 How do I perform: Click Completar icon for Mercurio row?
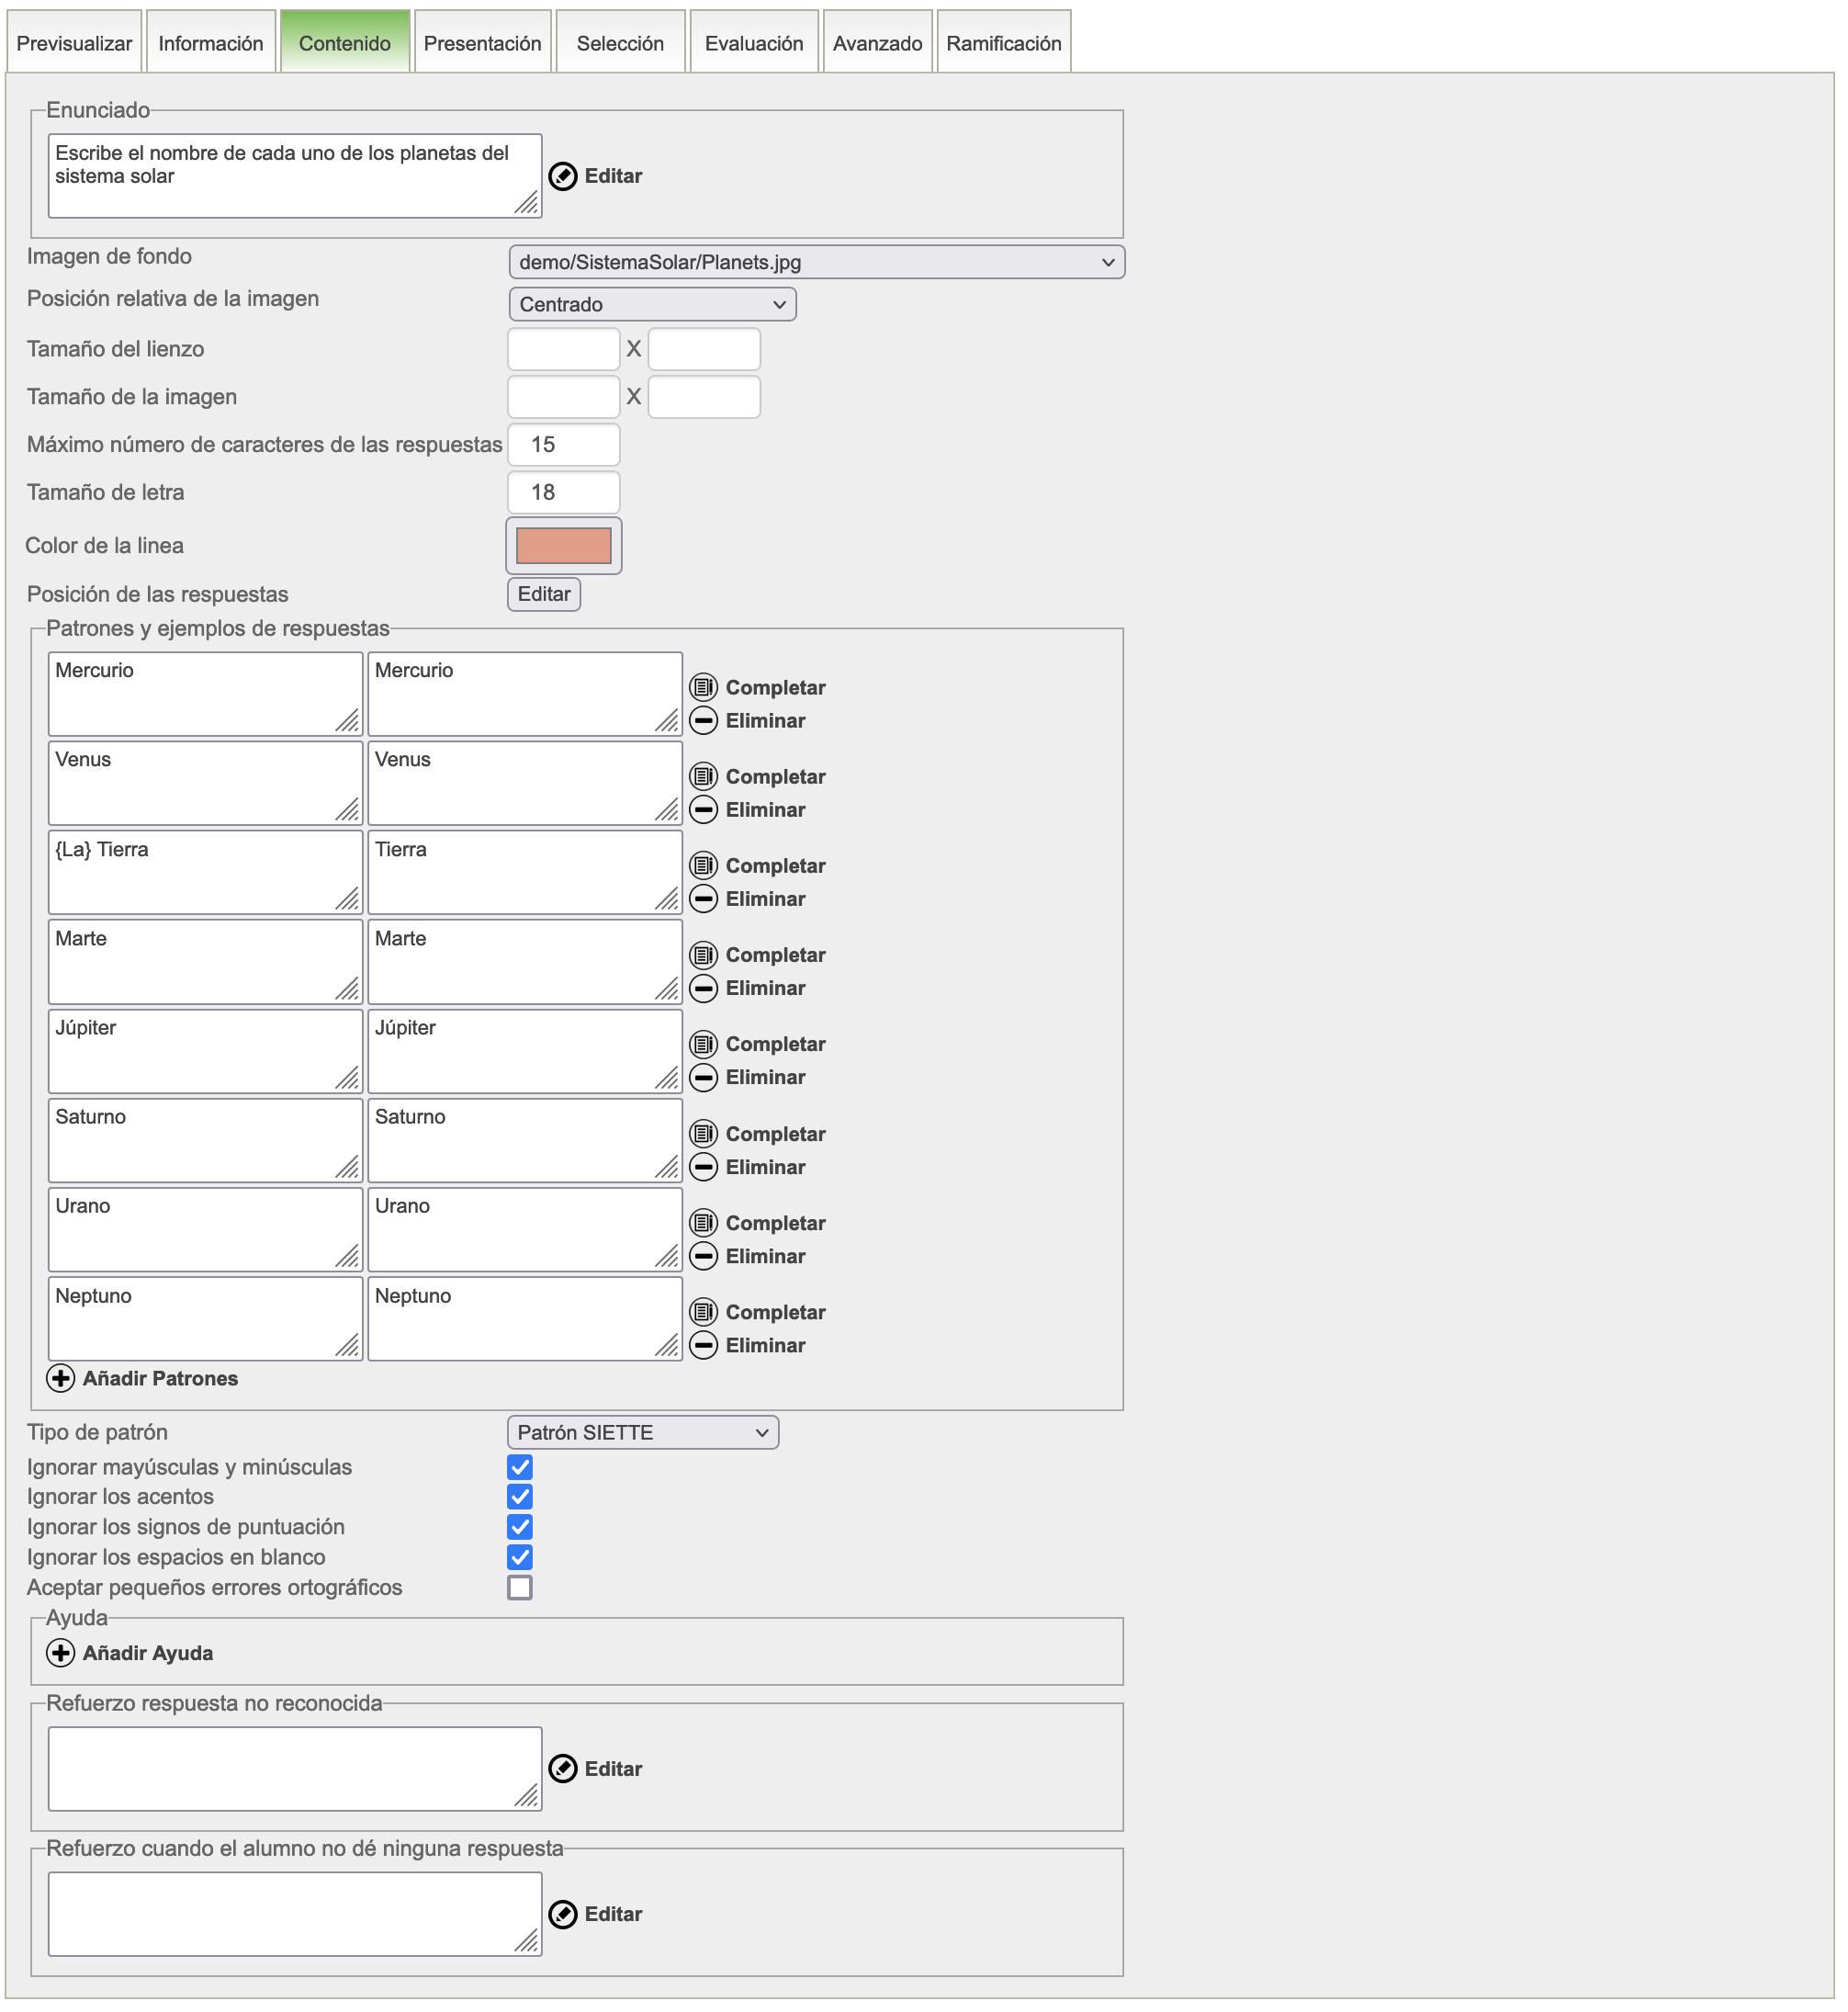[x=704, y=687]
